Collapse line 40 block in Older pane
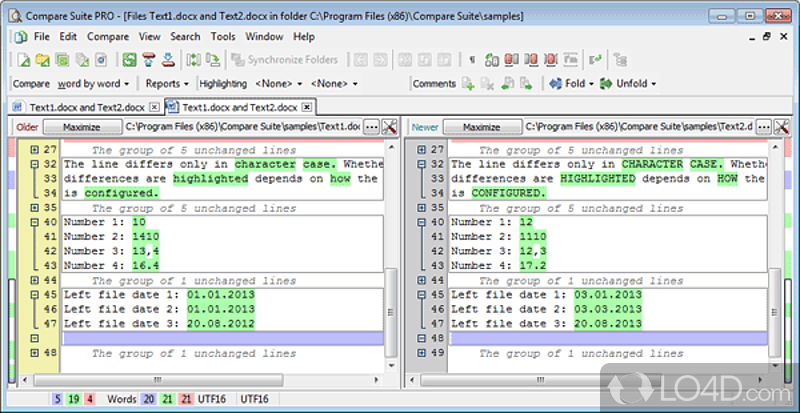 [x=35, y=222]
